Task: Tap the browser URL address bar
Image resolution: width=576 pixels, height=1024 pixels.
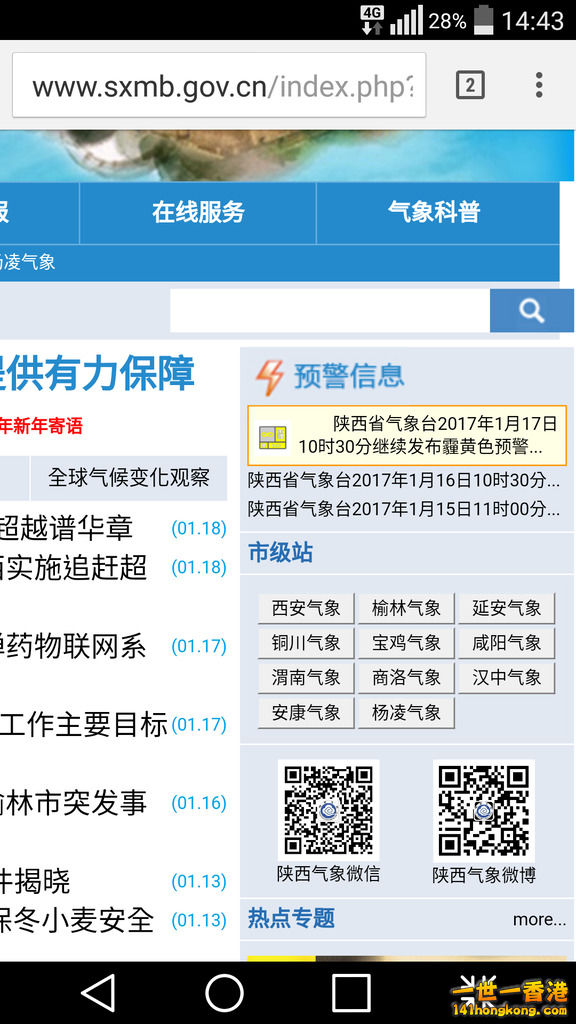Action: pyautogui.click(x=219, y=86)
